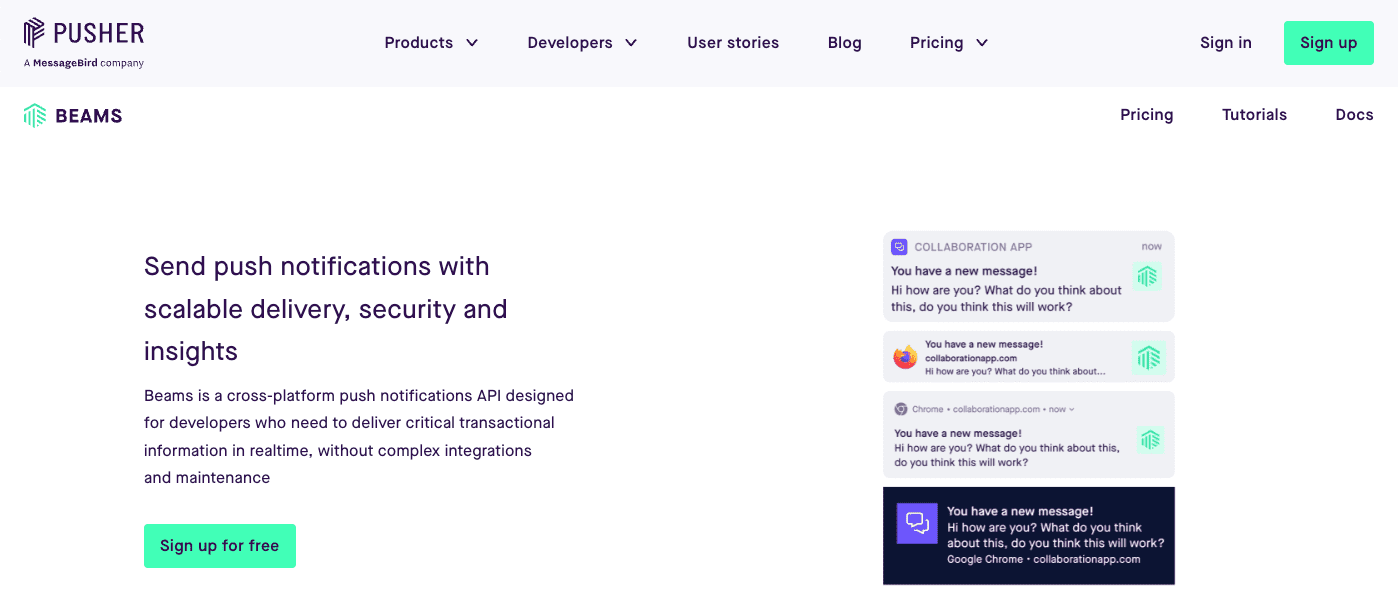1398x605 pixels.
Task: Click the Beams logo icon
Action: tap(35, 116)
